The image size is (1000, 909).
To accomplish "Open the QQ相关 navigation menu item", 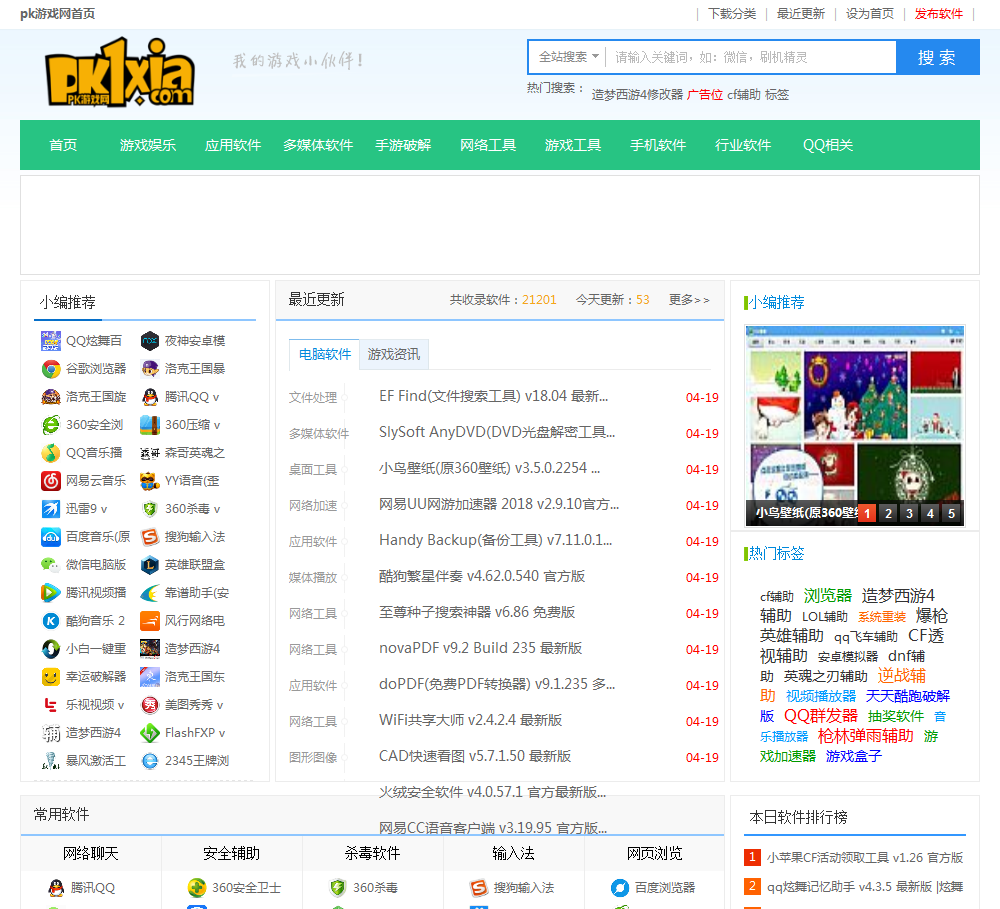I will (828, 145).
